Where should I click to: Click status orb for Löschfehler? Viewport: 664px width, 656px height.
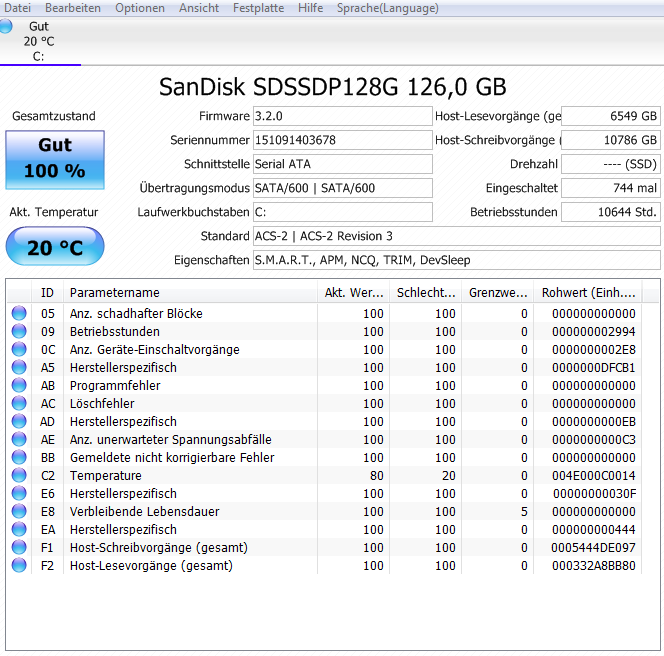coord(19,403)
